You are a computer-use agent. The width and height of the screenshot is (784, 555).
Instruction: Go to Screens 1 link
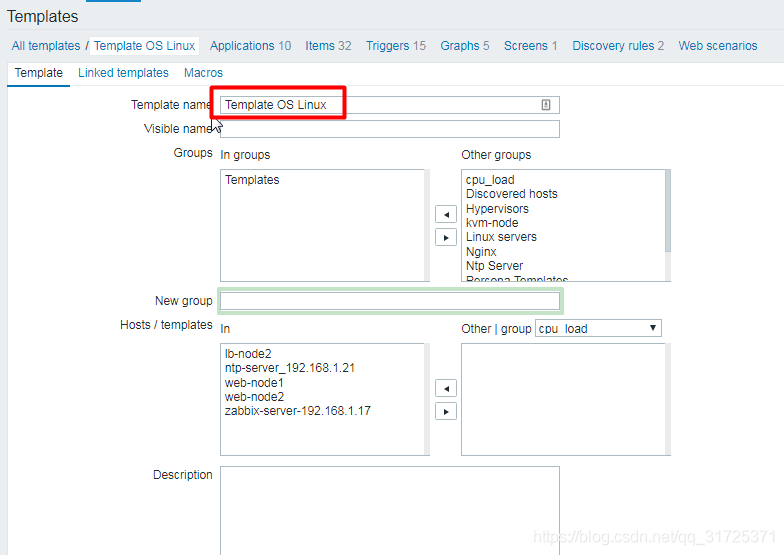[530, 46]
